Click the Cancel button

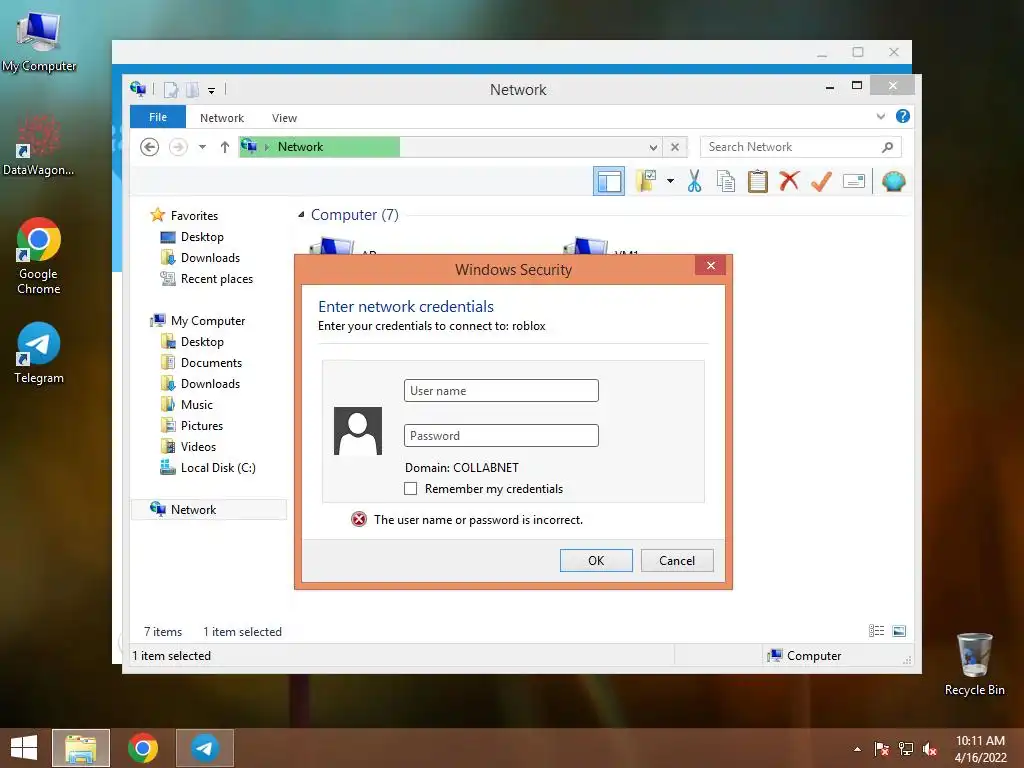pyautogui.click(x=677, y=560)
